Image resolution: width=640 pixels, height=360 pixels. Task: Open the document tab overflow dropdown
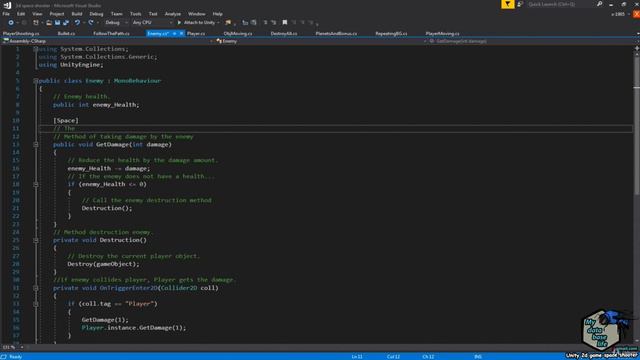coord(638,33)
